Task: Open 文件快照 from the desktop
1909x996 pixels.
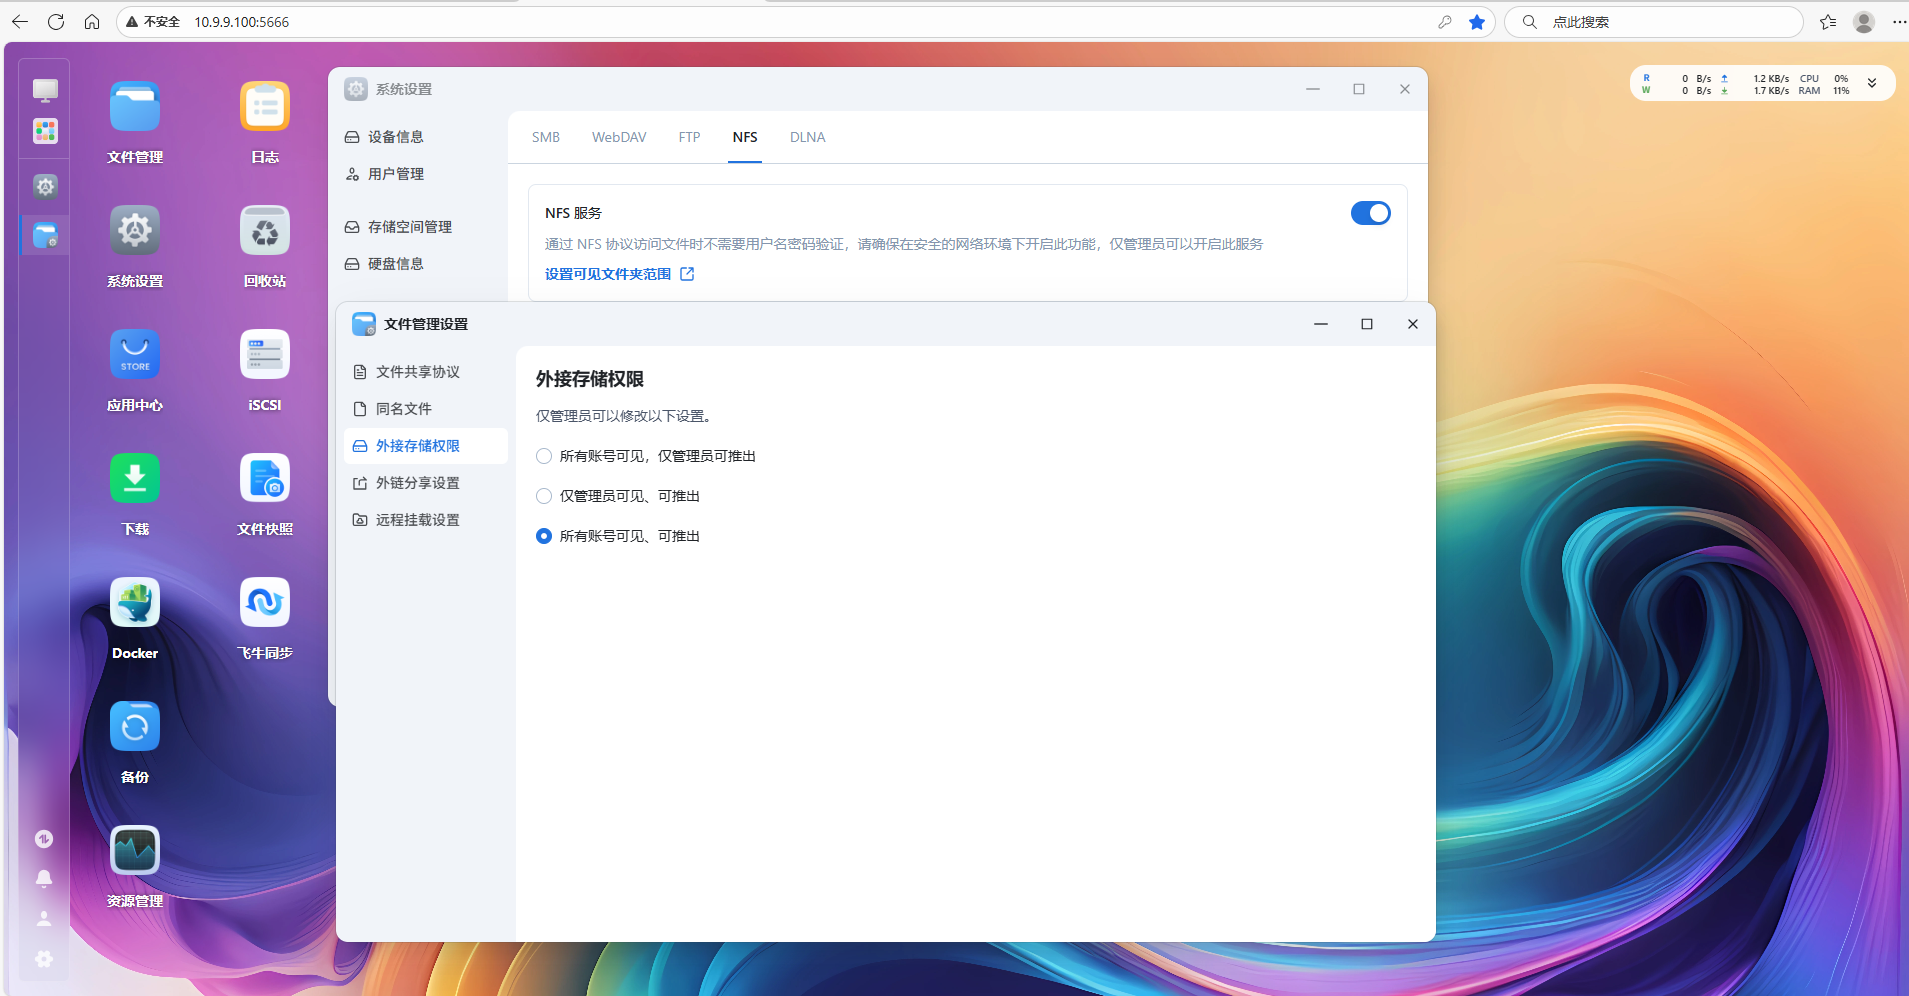Action: (x=265, y=479)
